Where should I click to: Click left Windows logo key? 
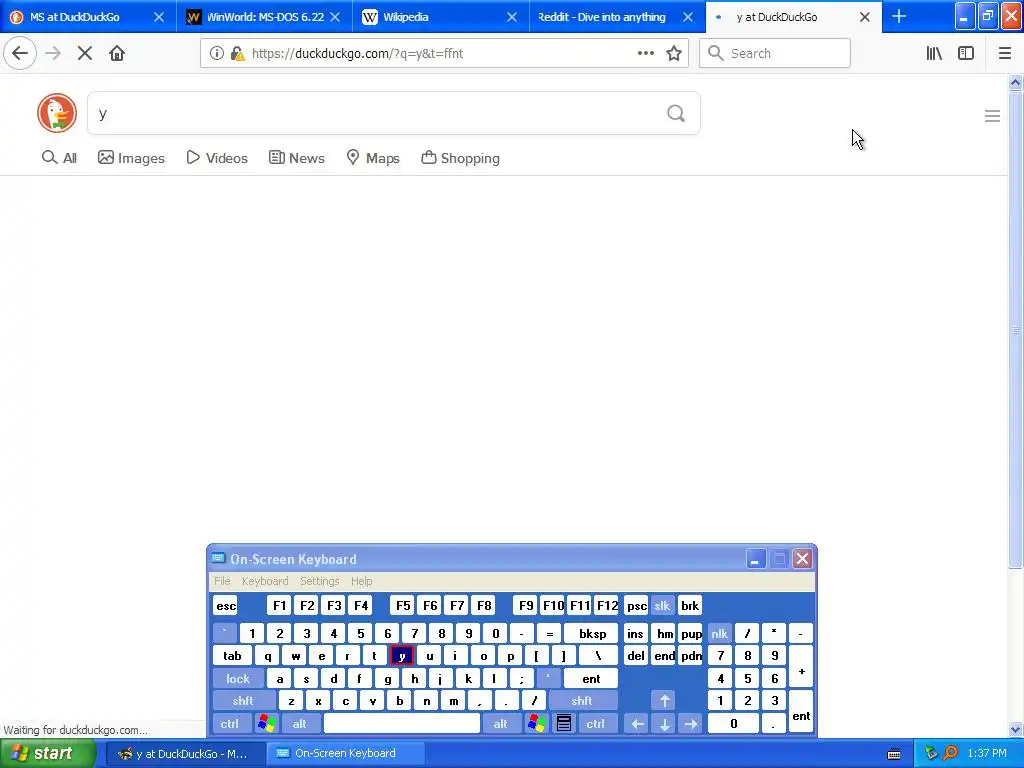point(266,724)
